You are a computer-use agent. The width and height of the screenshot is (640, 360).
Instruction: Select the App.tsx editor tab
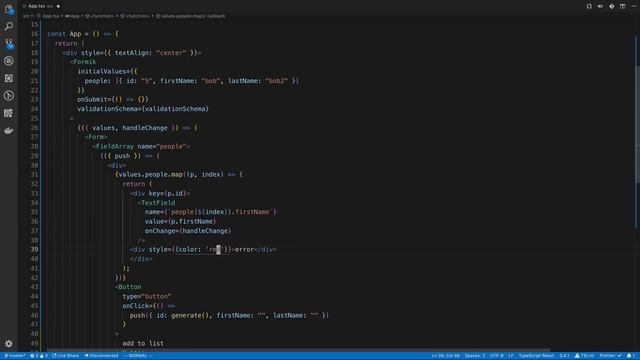point(40,6)
